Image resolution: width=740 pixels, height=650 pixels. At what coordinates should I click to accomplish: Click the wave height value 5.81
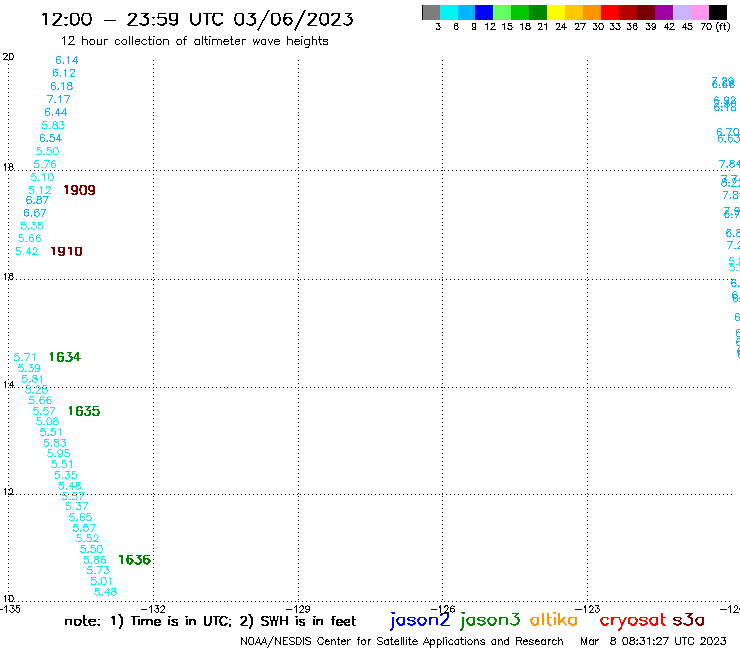(32, 379)
